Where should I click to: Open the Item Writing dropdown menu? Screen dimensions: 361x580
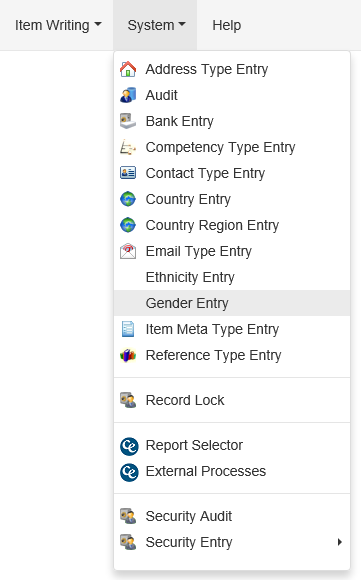[x=58, y=25]
